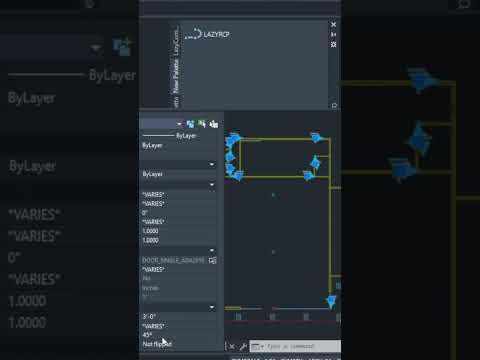Switch to the New Palette tab
This screenshot has height=360, width=480.
[176, 77]
